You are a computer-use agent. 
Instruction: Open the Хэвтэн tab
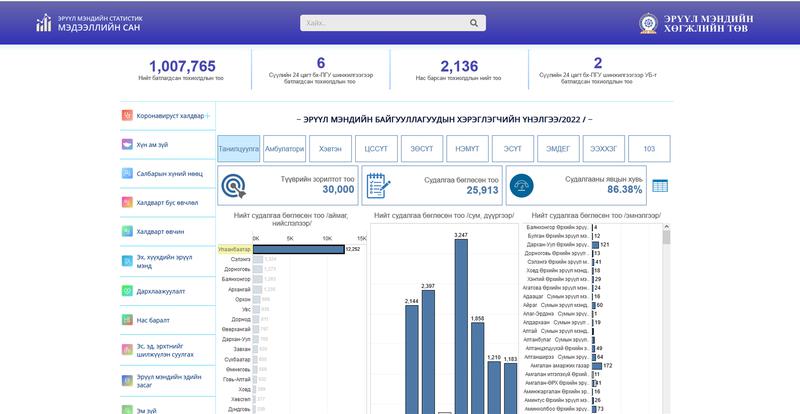[x=331, y=149]
